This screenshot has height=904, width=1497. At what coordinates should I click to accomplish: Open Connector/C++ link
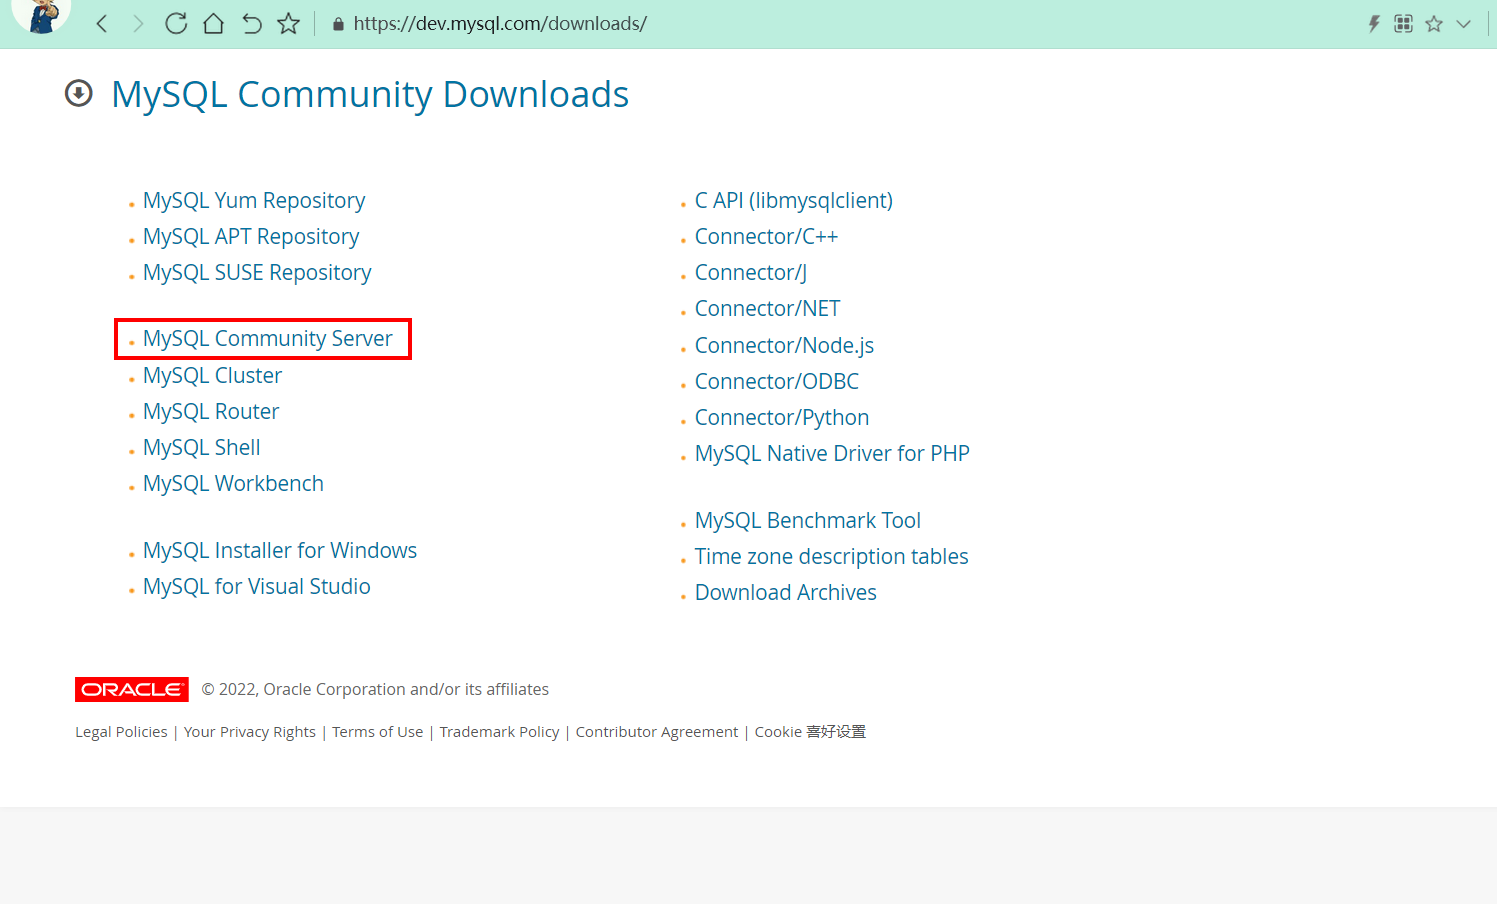point(766,236)
